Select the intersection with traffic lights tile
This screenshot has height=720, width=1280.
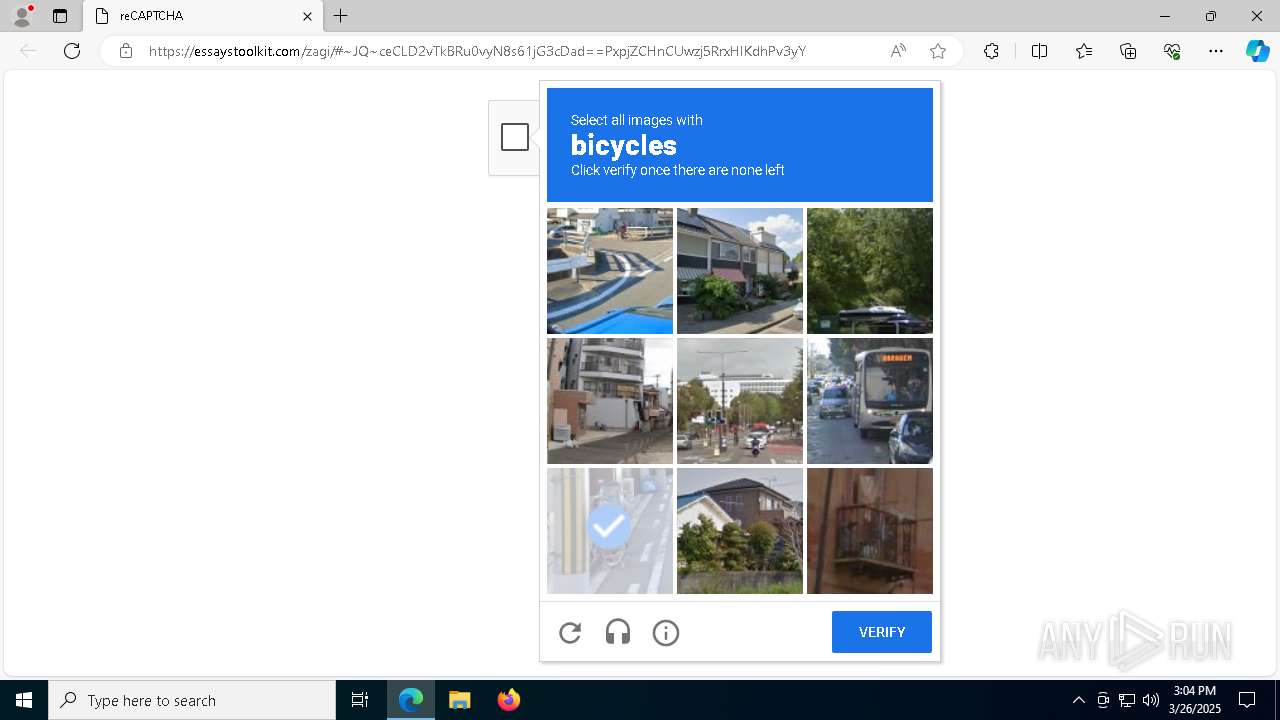point(740,401)
